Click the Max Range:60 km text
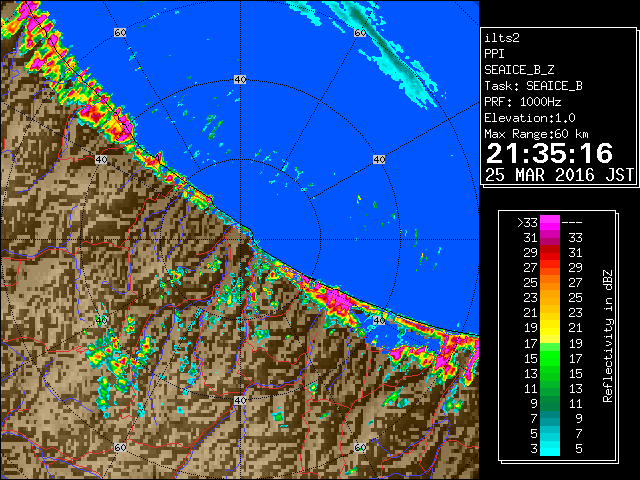This screenshot has width=640, height=480. click(x=536, y=134)
